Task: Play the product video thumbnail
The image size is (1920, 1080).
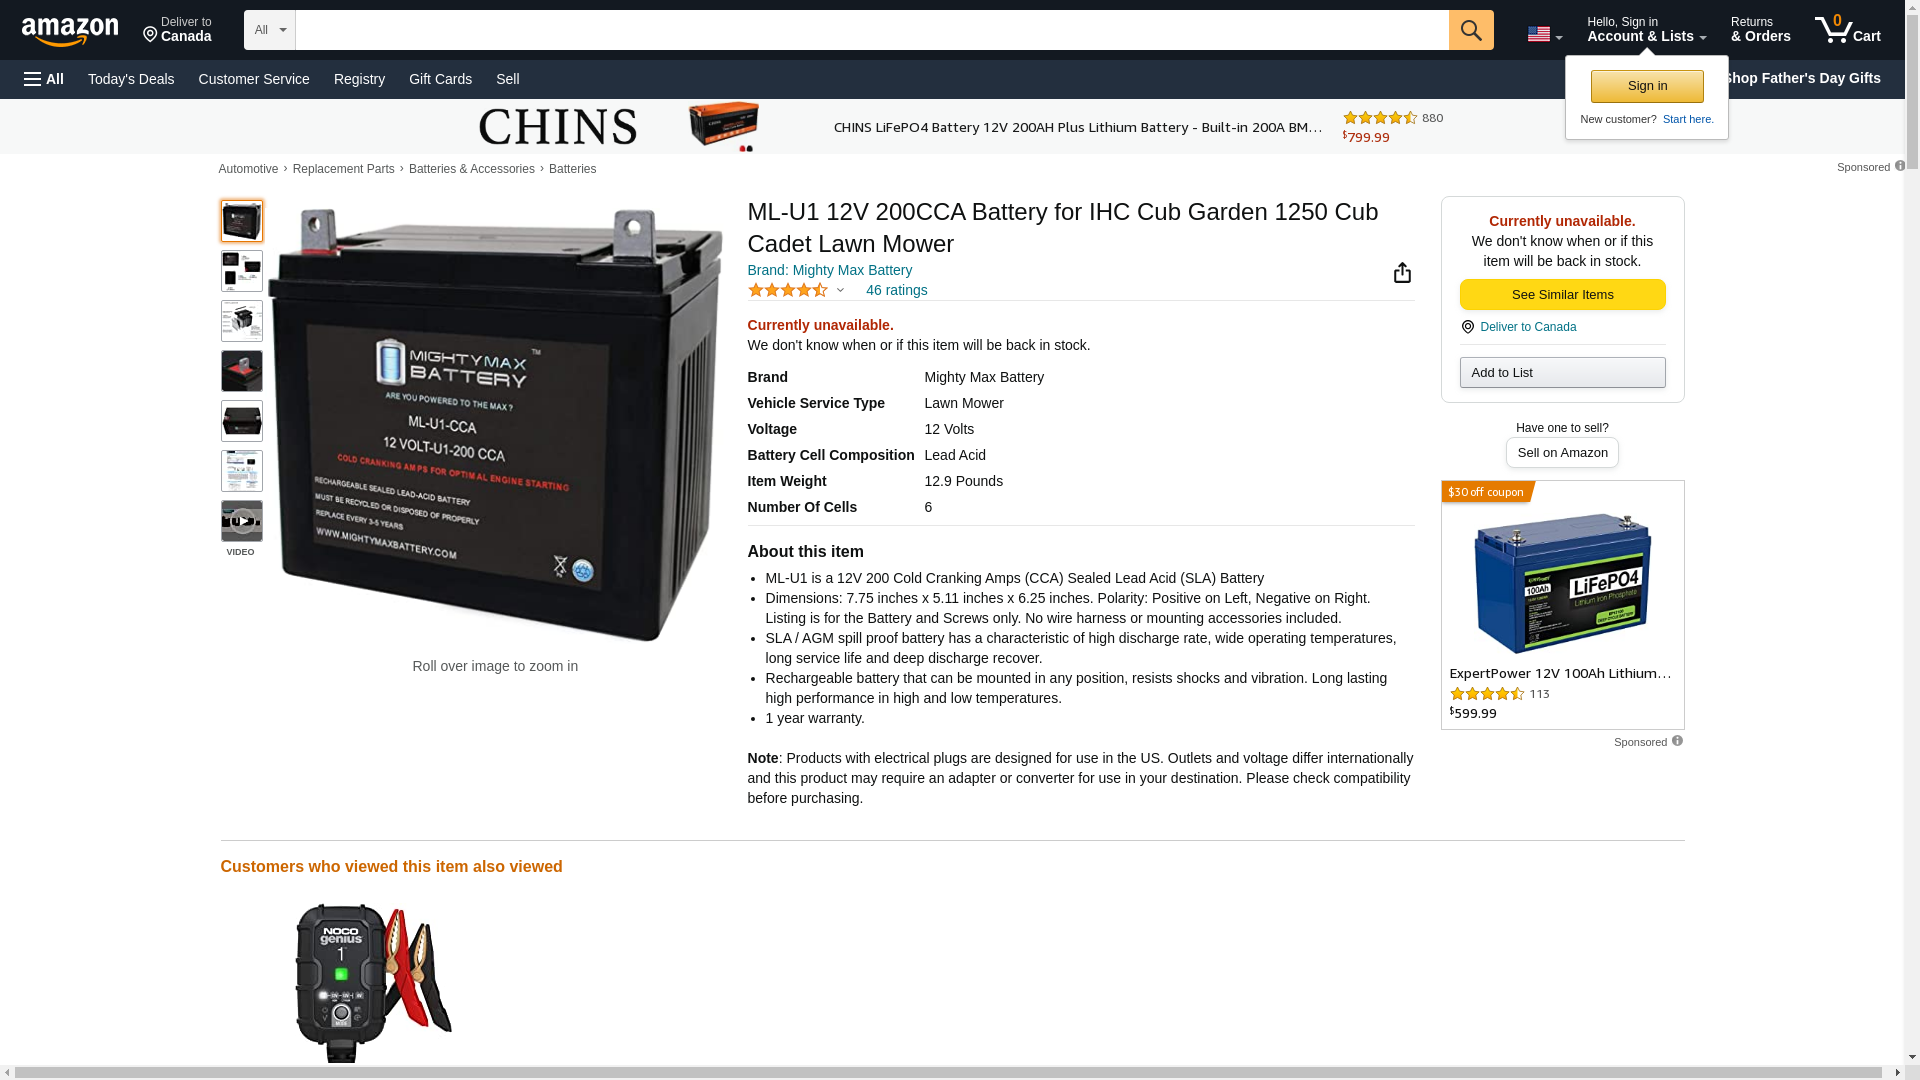Action: pyautogui.click(x=242, y=521)
